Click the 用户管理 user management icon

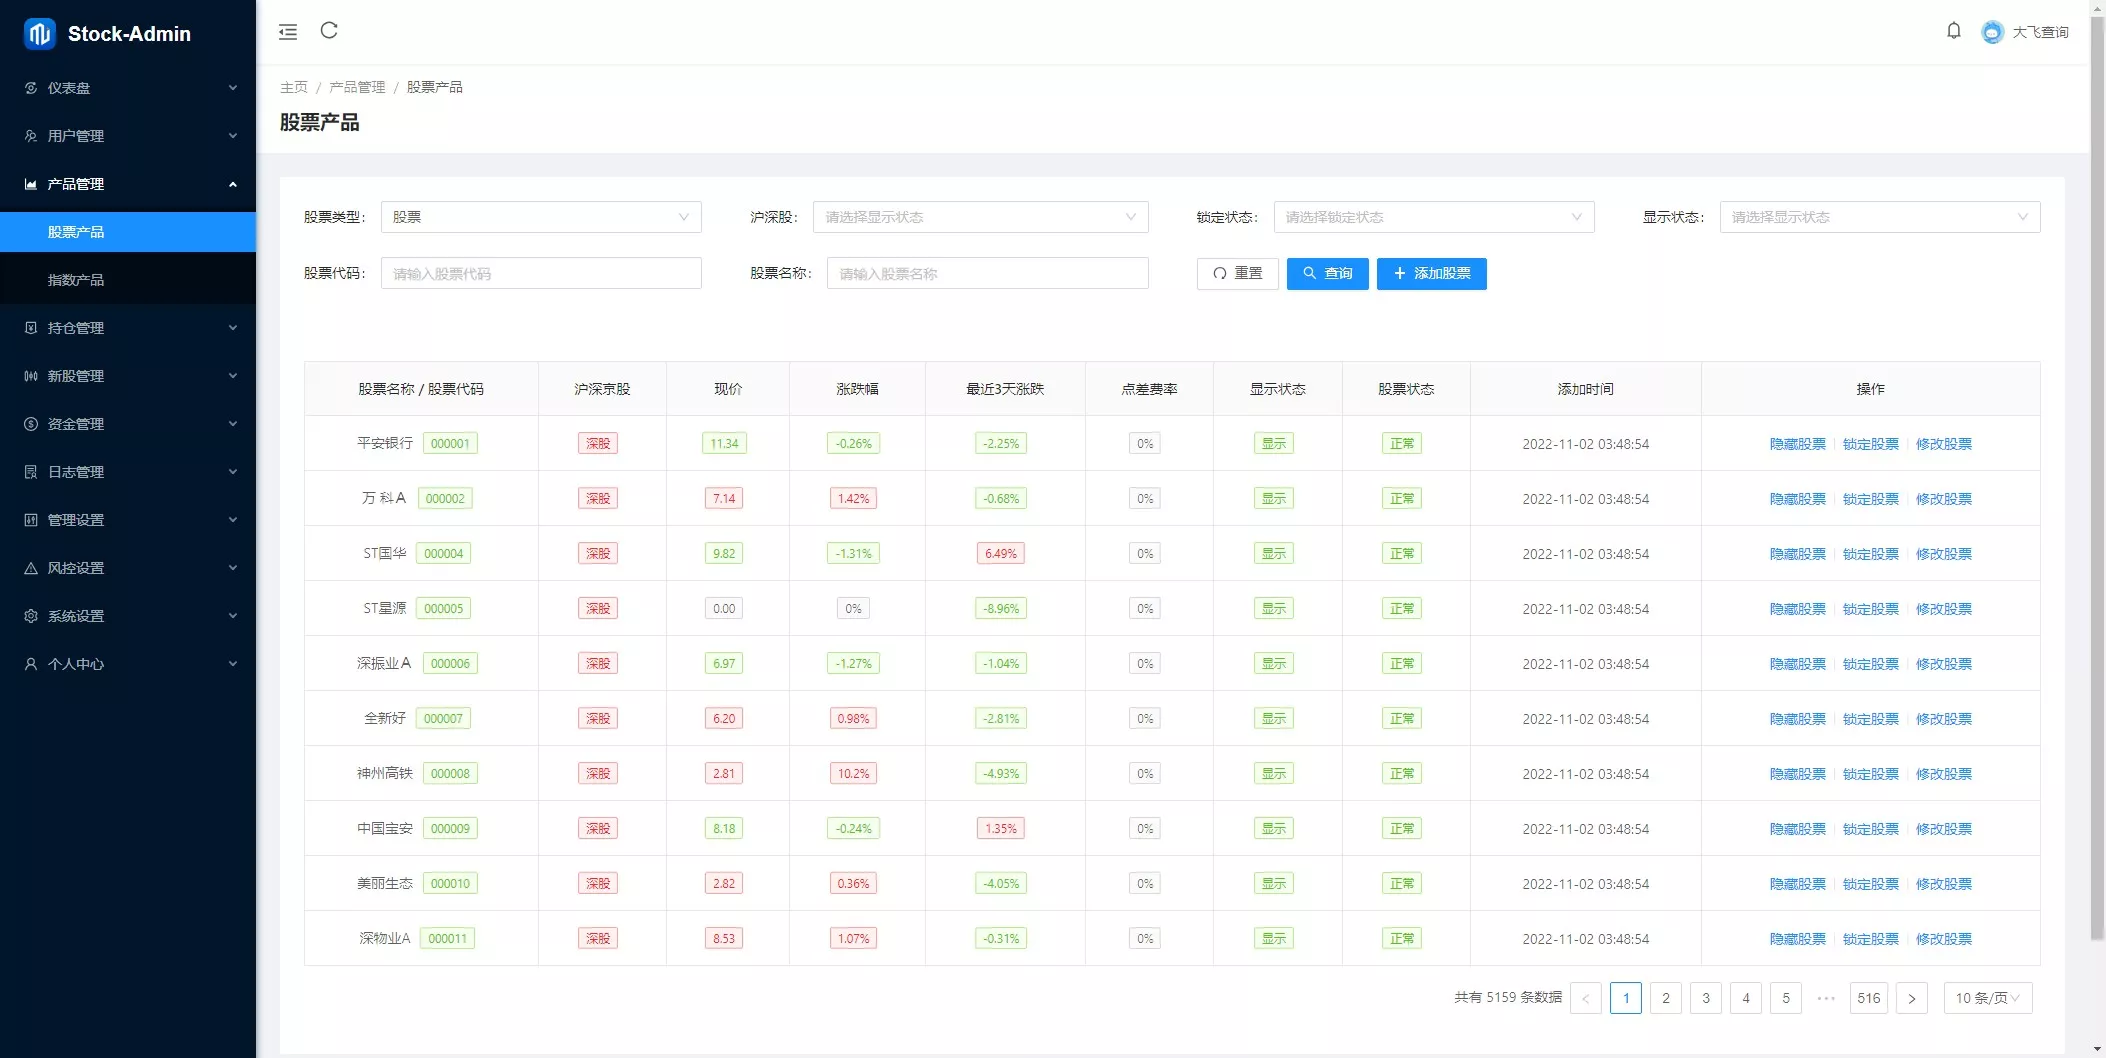tap(30, 135)
